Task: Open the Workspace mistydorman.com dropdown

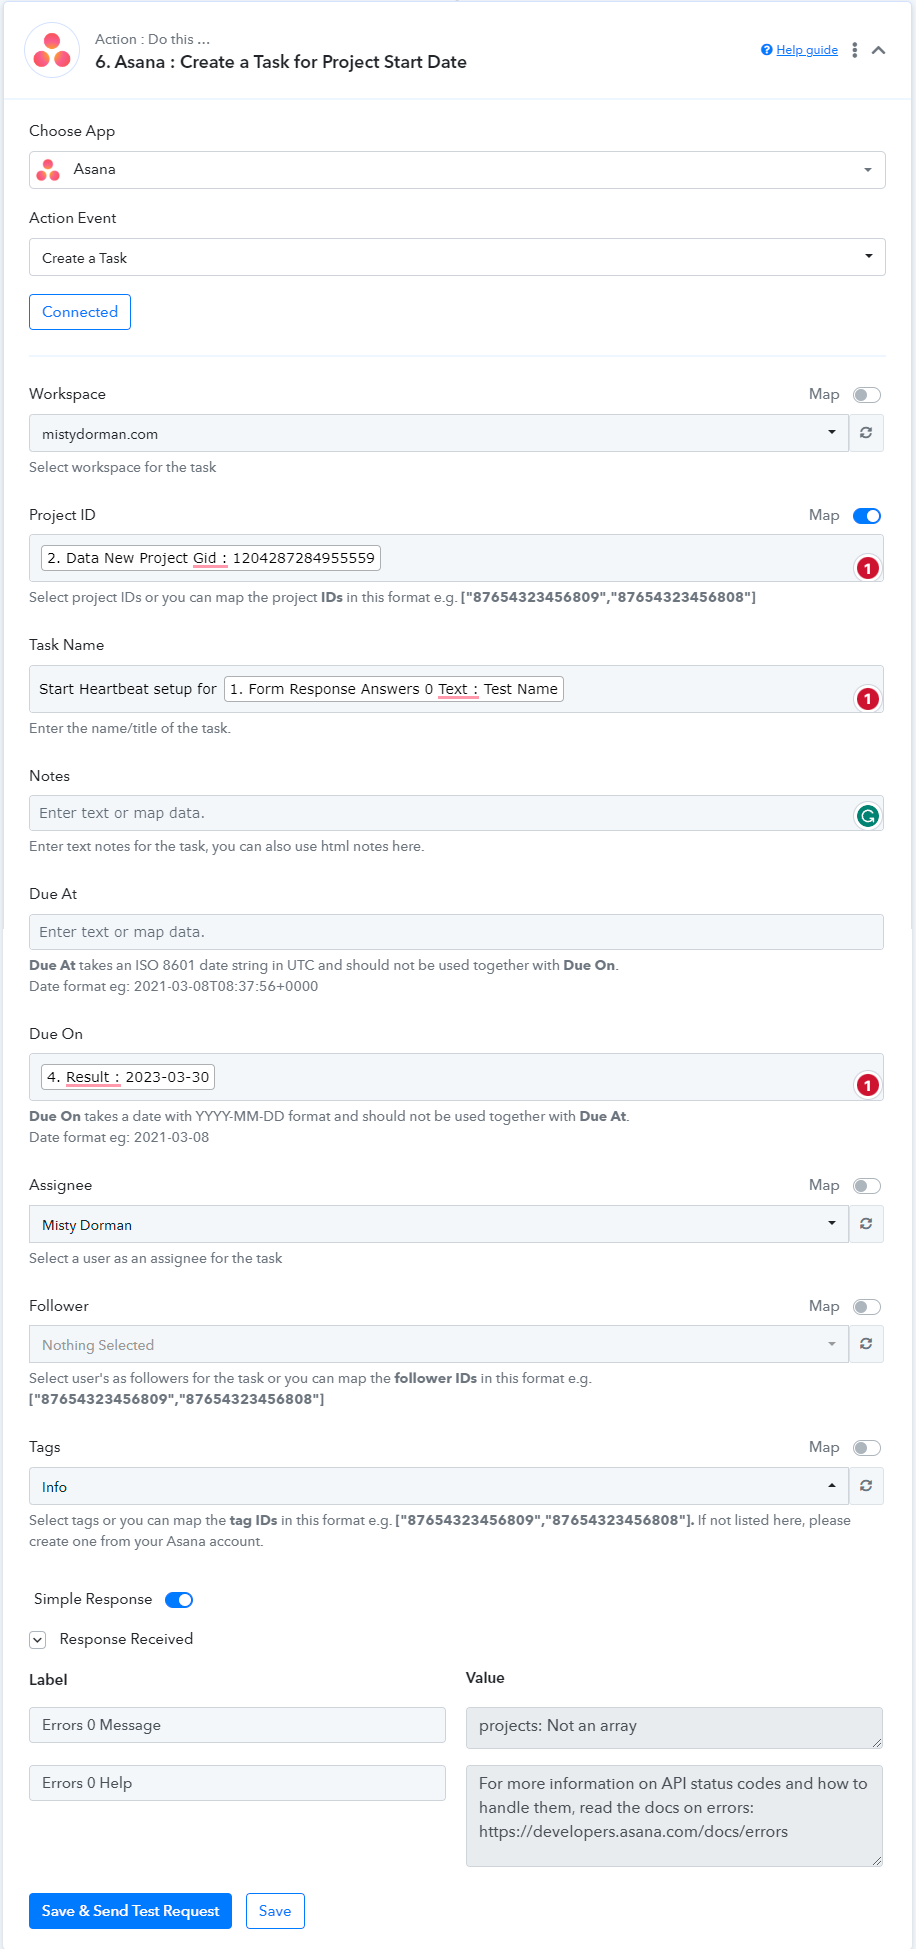Action: tap(439, 433)
